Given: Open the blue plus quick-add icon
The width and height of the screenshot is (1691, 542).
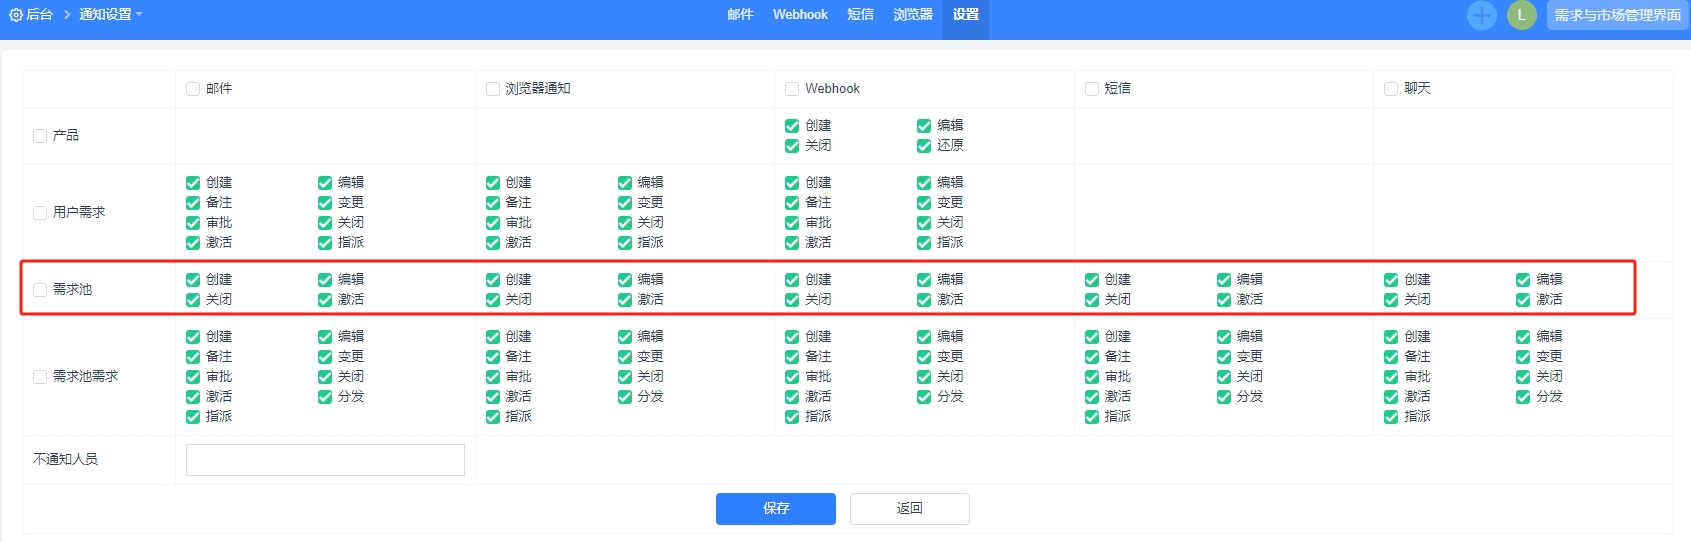Looking at the screenshot, I should click(1482, 15).
